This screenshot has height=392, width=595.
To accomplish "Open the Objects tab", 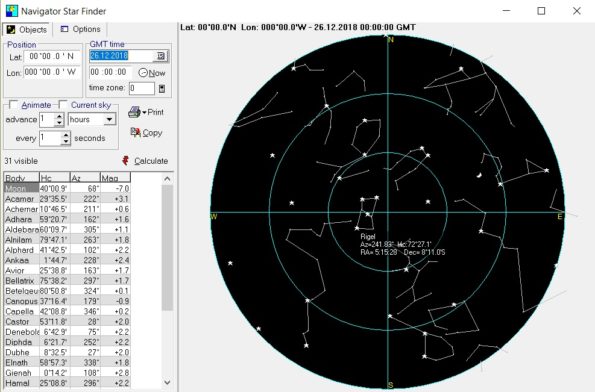I will [x=27, y=30].
